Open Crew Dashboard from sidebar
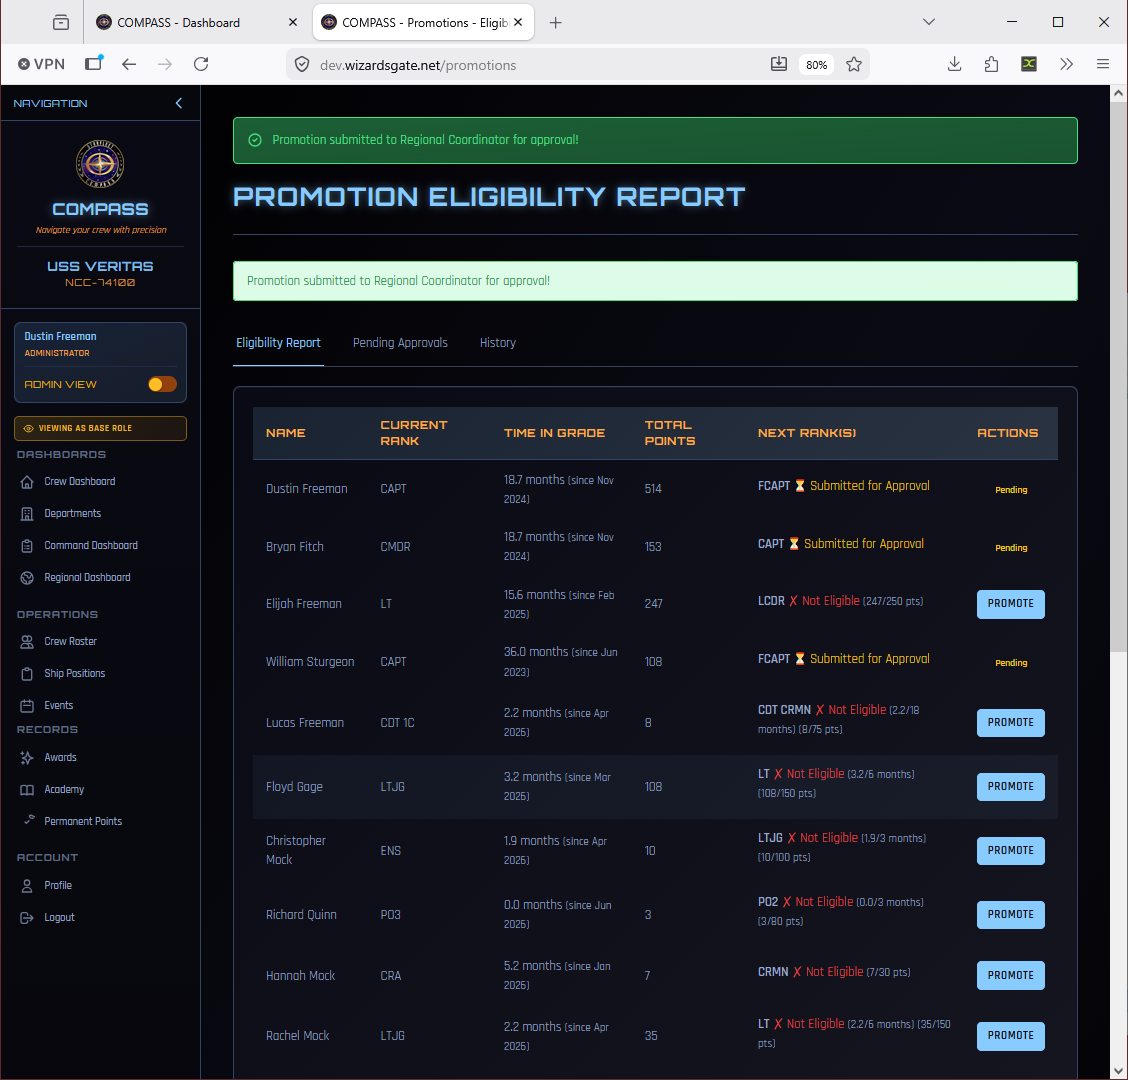The image size is (1128, 1080). click(x=79, y=481)
